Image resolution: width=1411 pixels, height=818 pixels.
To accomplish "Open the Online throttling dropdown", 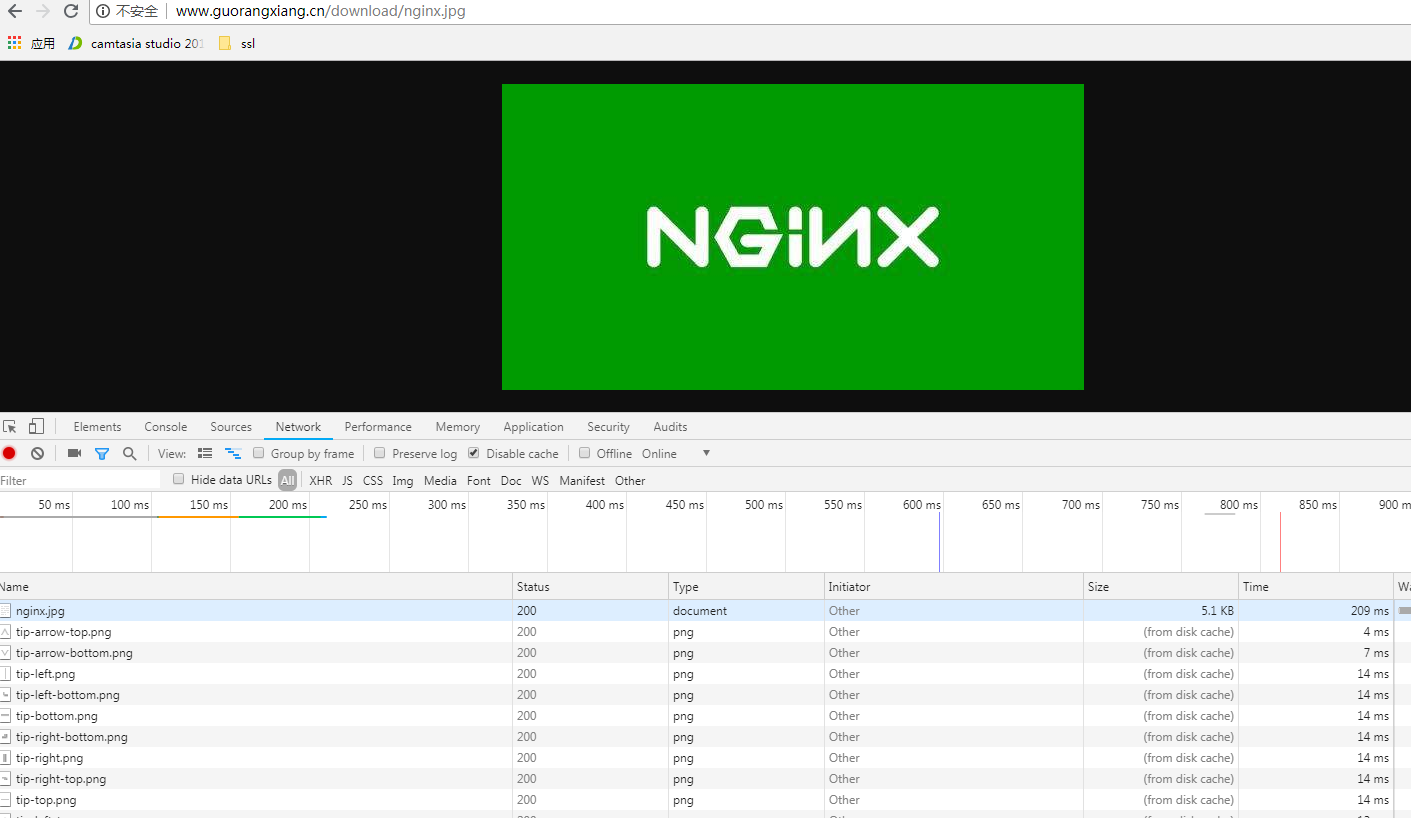I will pyautogui.click(x=676, y=453).
